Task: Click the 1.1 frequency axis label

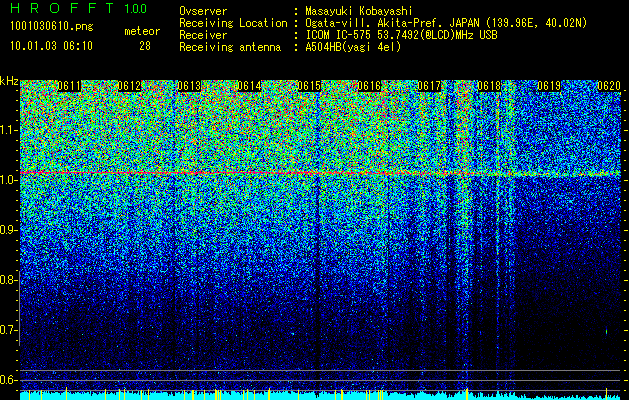Action: [x=7, y=130]
